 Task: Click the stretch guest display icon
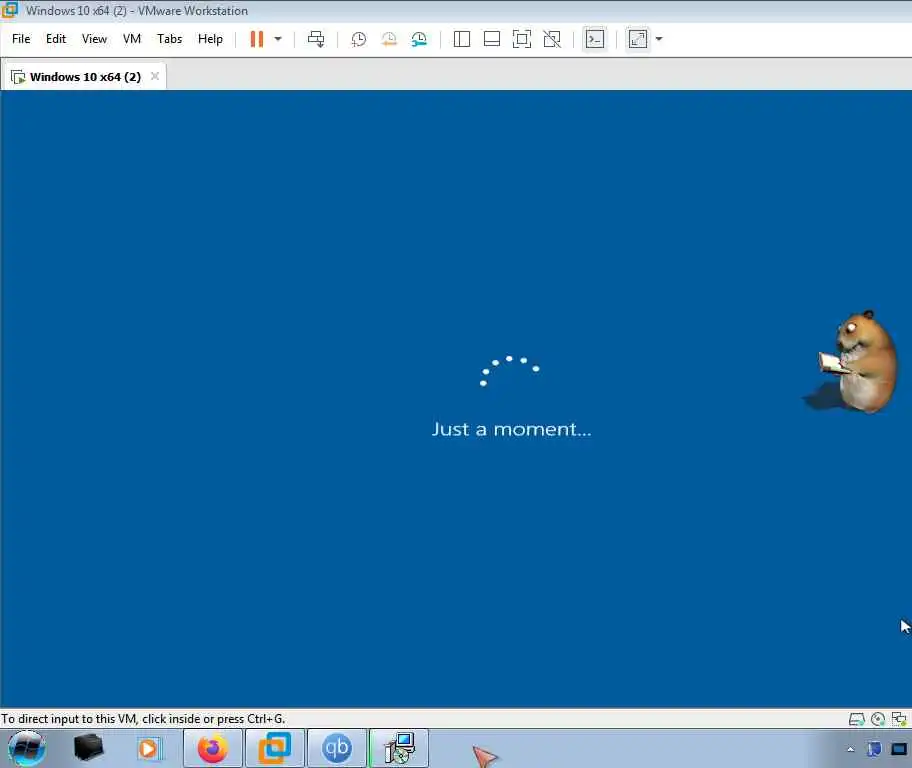(637, 39)
